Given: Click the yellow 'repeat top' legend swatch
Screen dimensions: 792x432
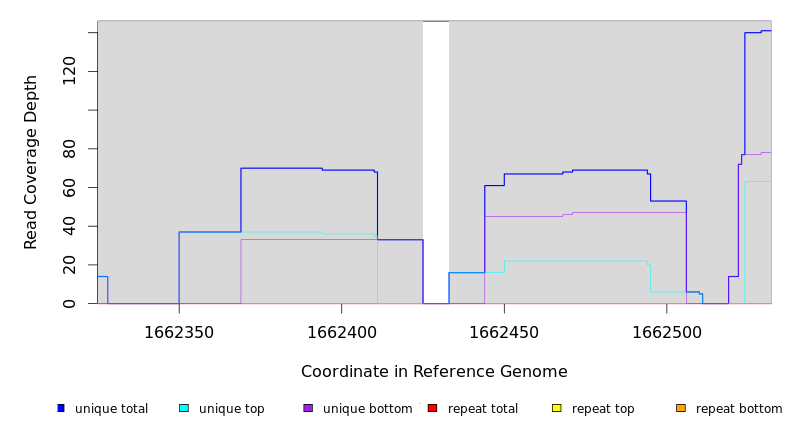Looking at the screenshot, I should pos(557,408).
